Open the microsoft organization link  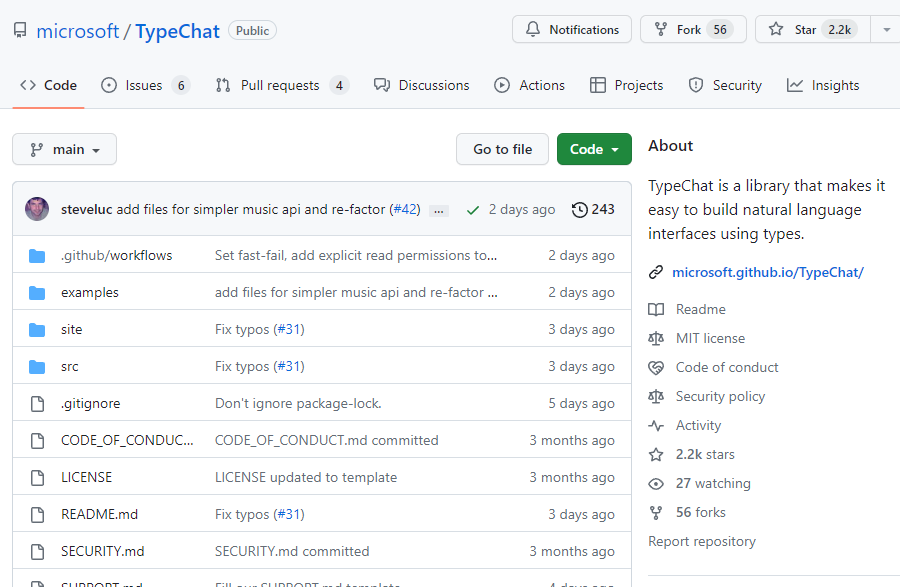77,31
